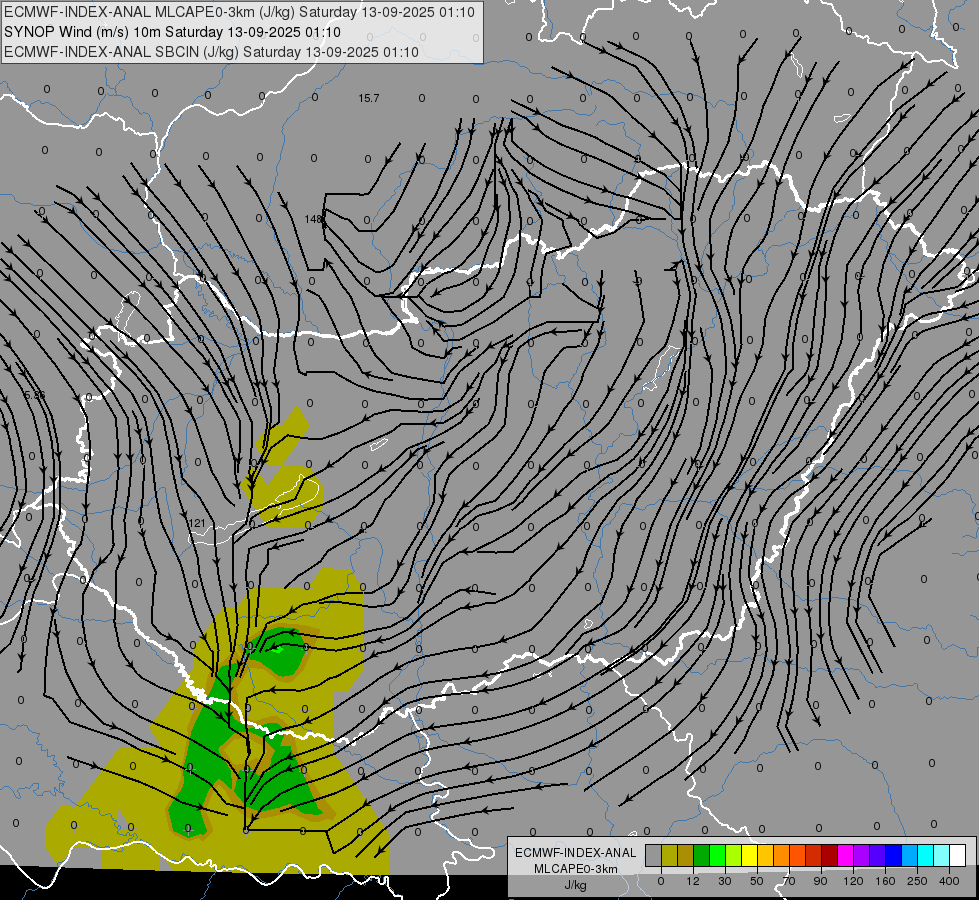979x900 pixels.
Task: Click the legend scale value 160
Action: 885,881
